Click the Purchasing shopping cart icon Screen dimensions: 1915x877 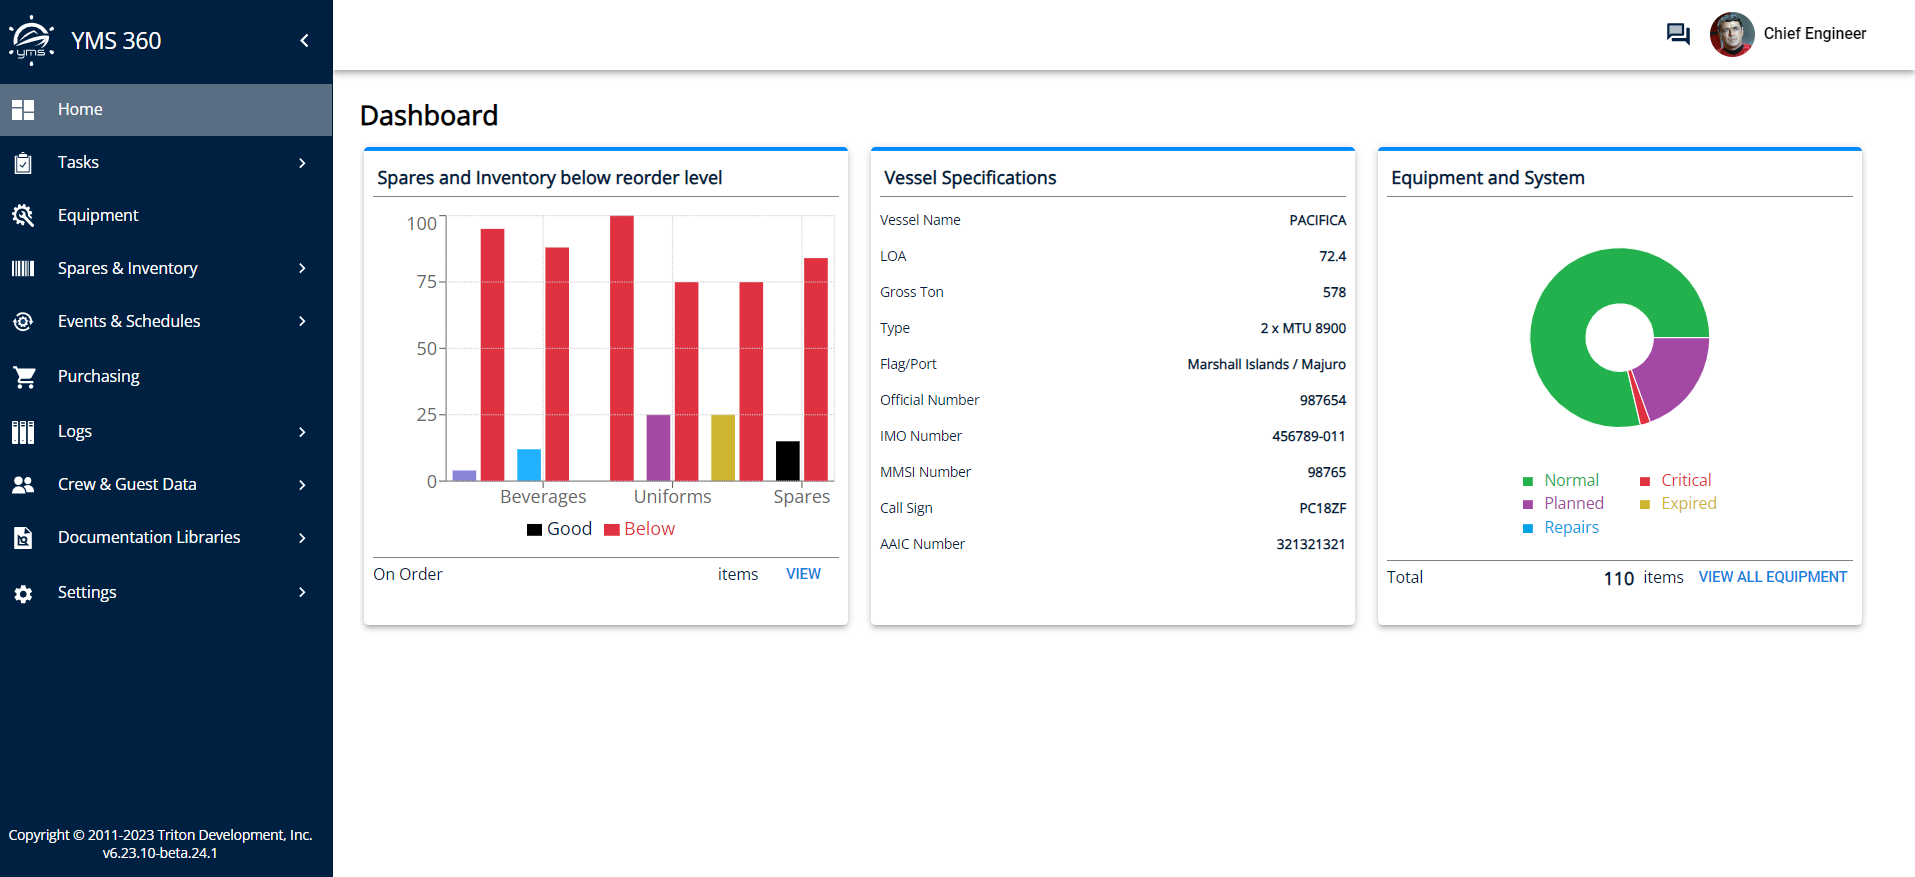click(x=24, y=377)
